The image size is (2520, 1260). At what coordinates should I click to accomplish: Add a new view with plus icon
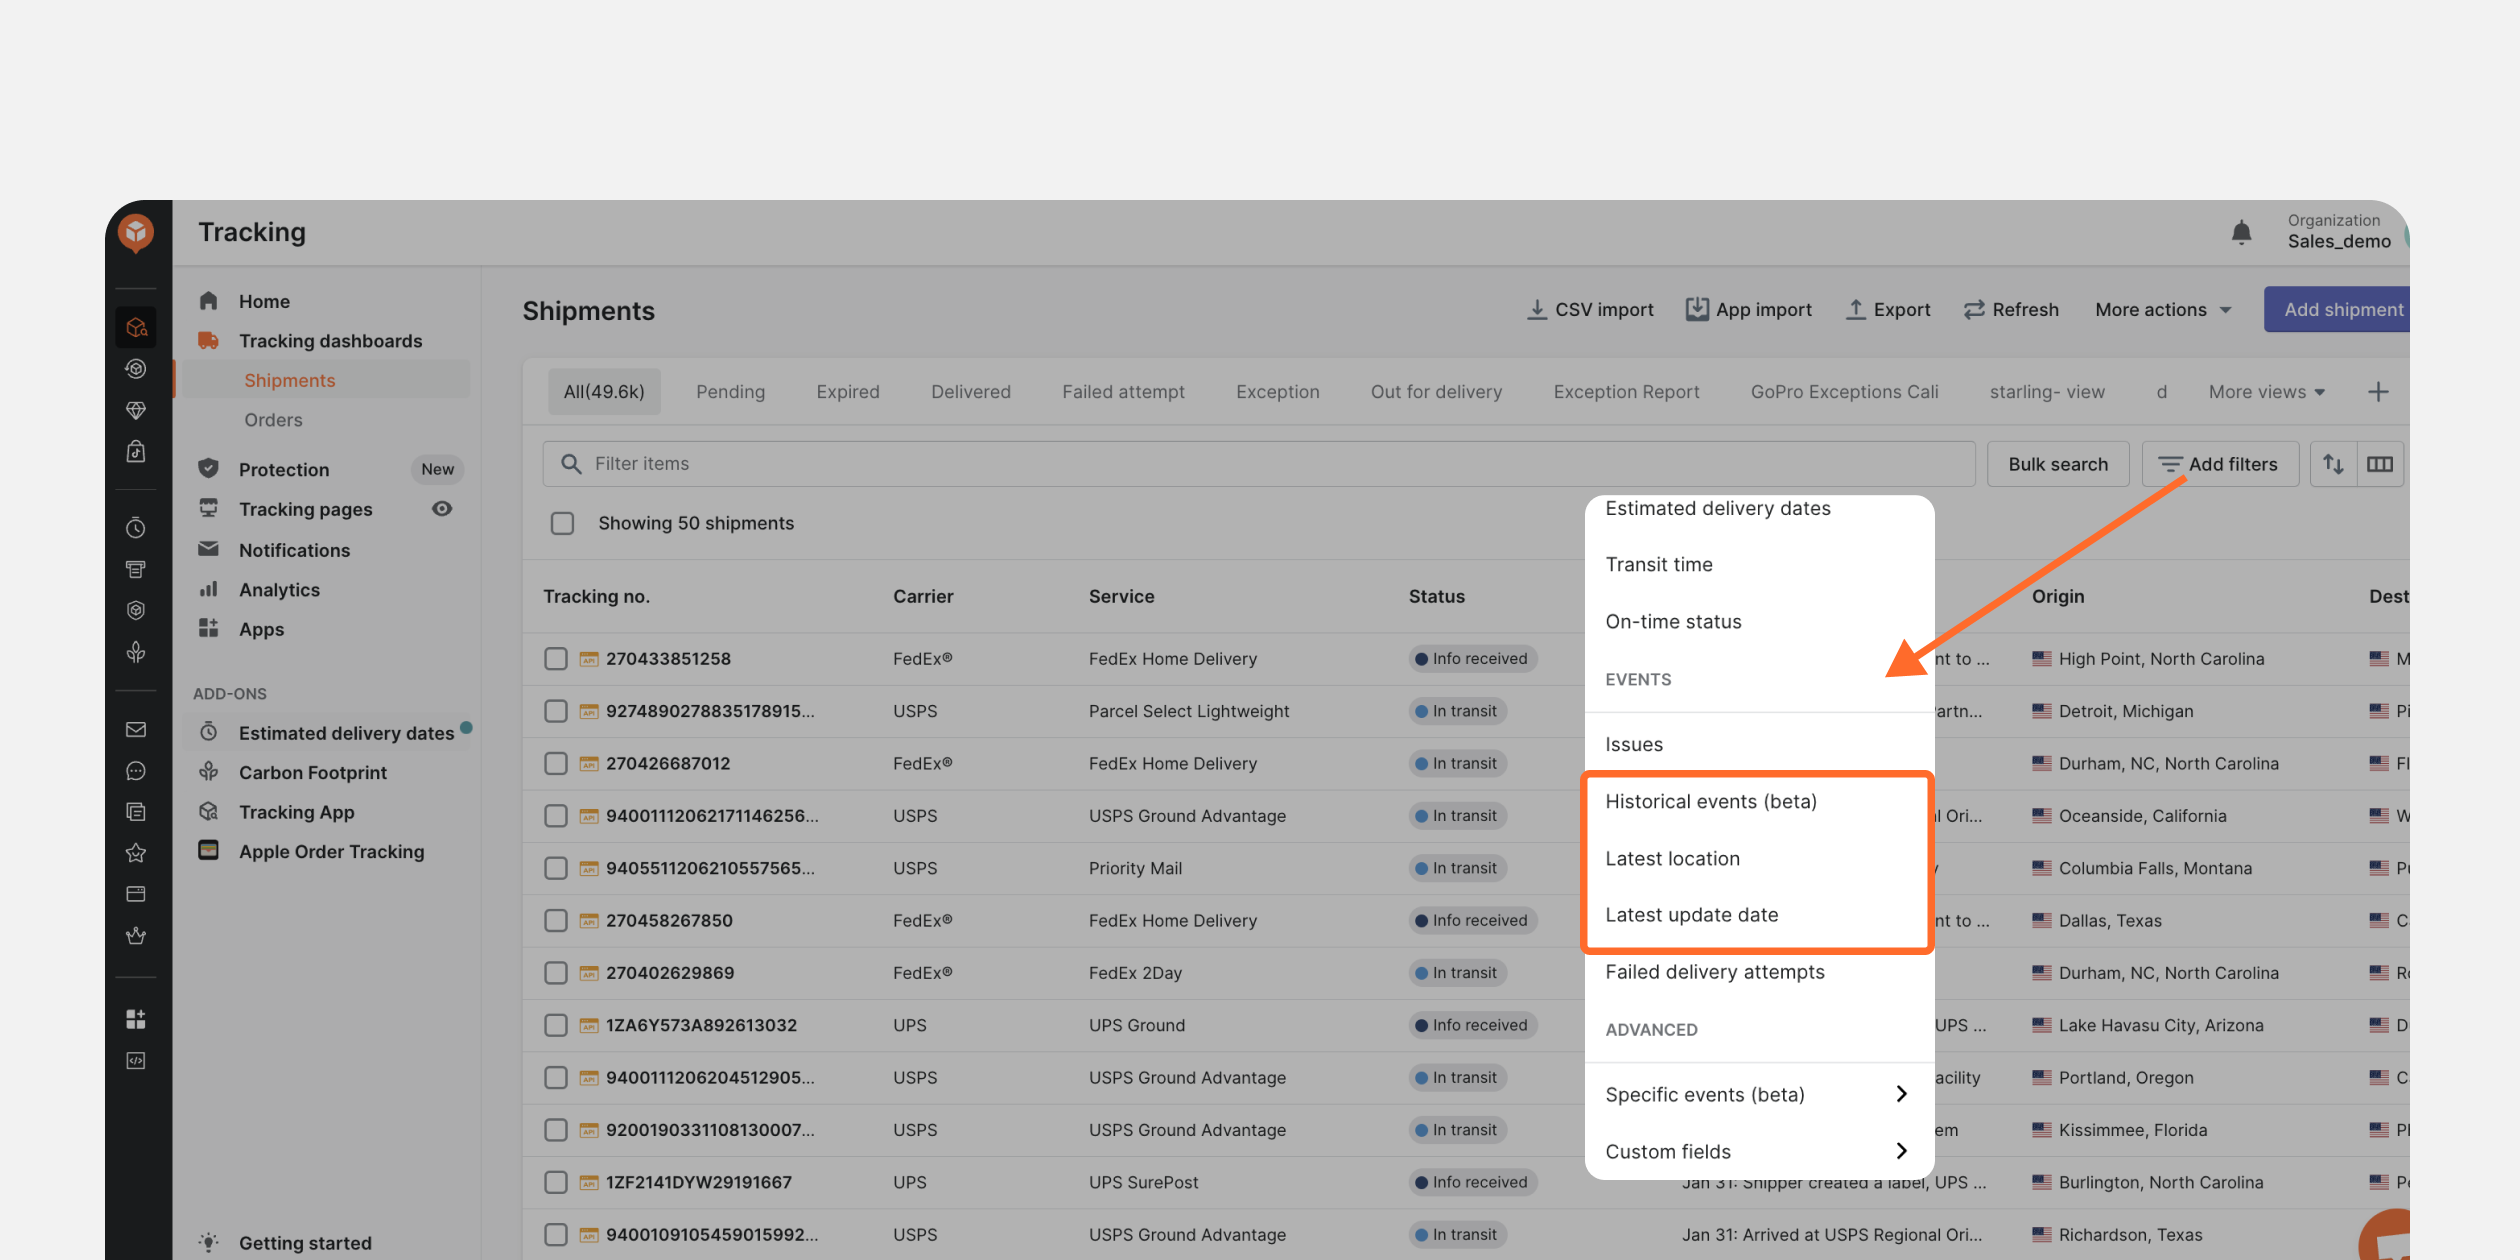point(2379,392)
